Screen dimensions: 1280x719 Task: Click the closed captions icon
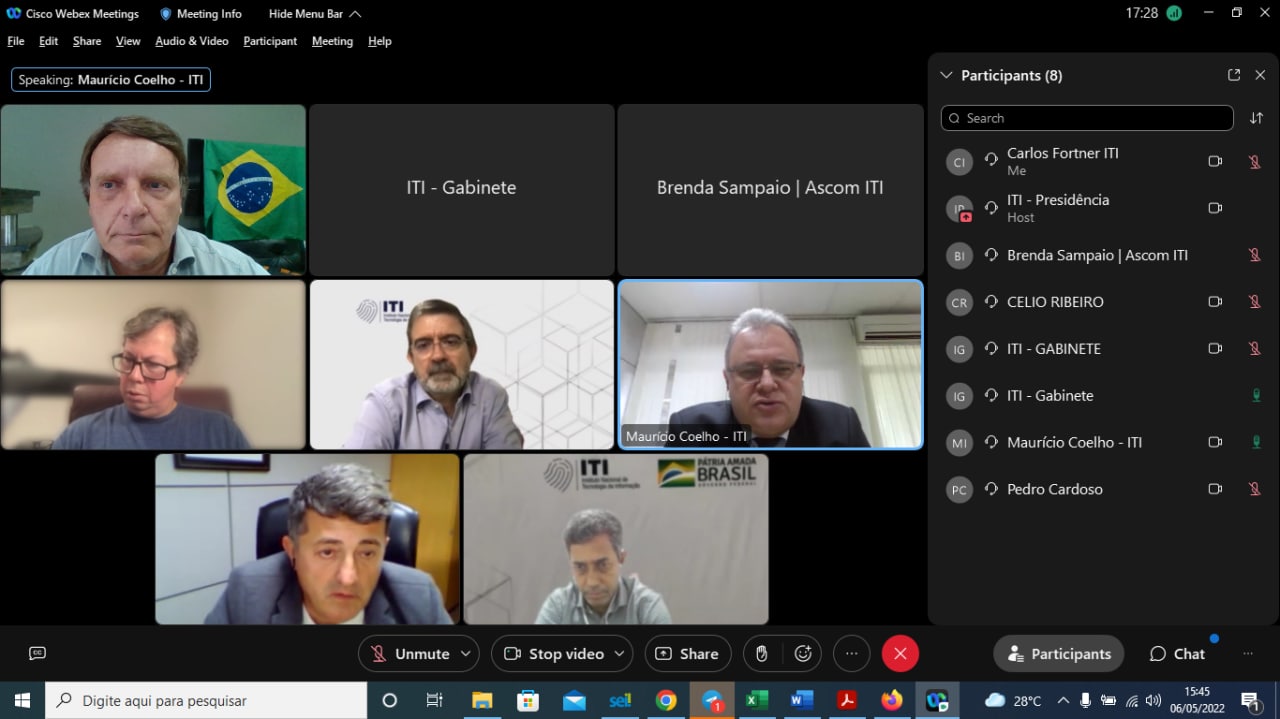tap(38, 653)
